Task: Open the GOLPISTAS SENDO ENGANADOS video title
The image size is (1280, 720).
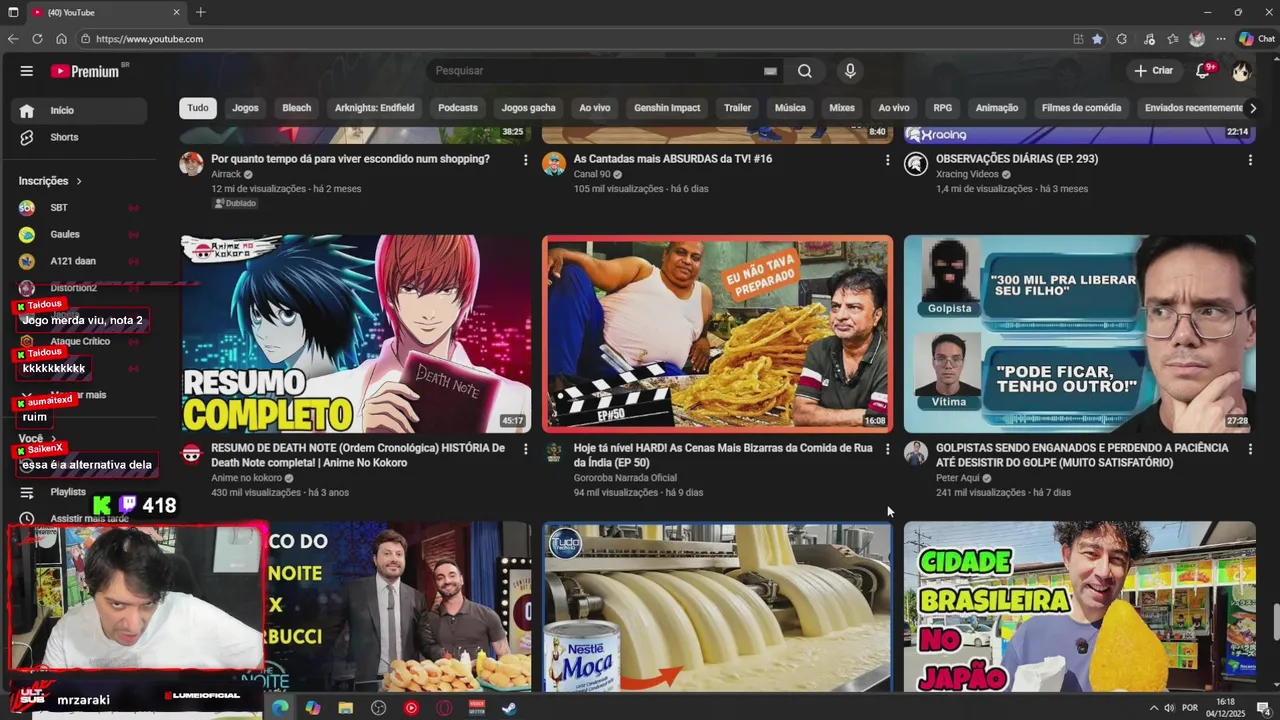Action: [x=1082, y=455]
